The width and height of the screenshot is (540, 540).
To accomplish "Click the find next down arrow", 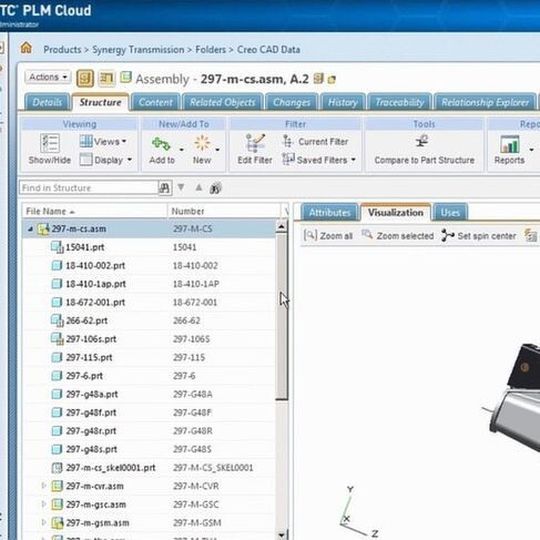I will [x=181, y=188].
